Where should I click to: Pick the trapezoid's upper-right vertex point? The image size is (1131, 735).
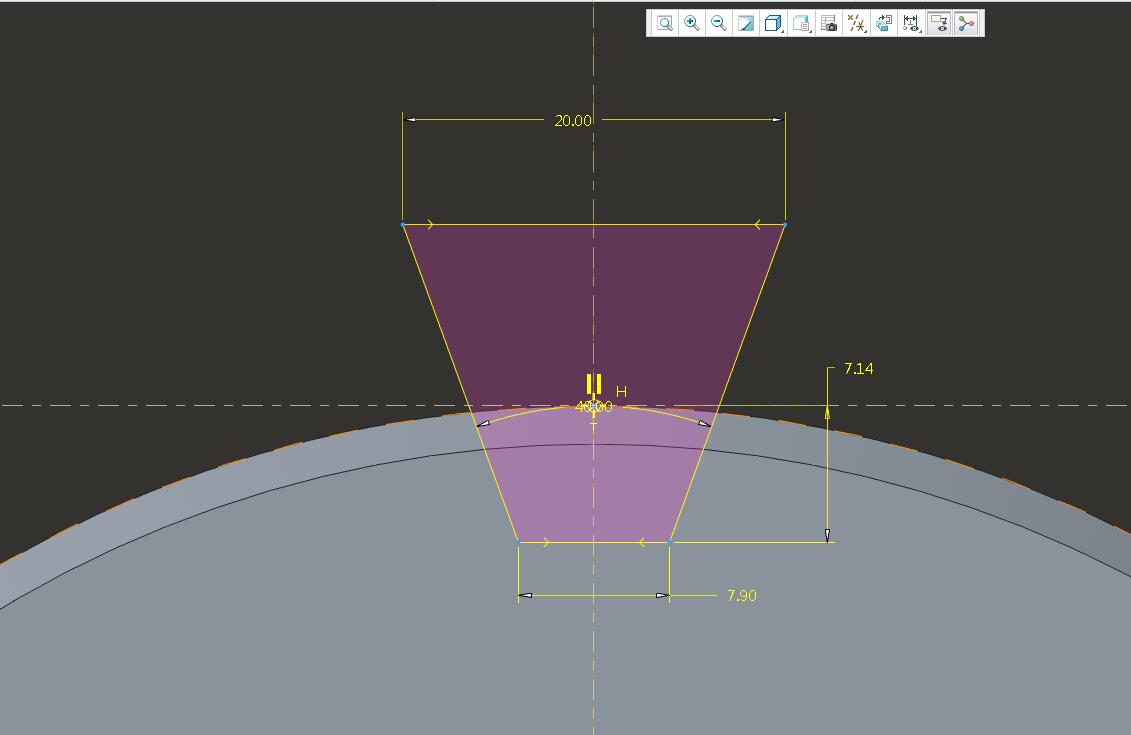pos(785,225)
